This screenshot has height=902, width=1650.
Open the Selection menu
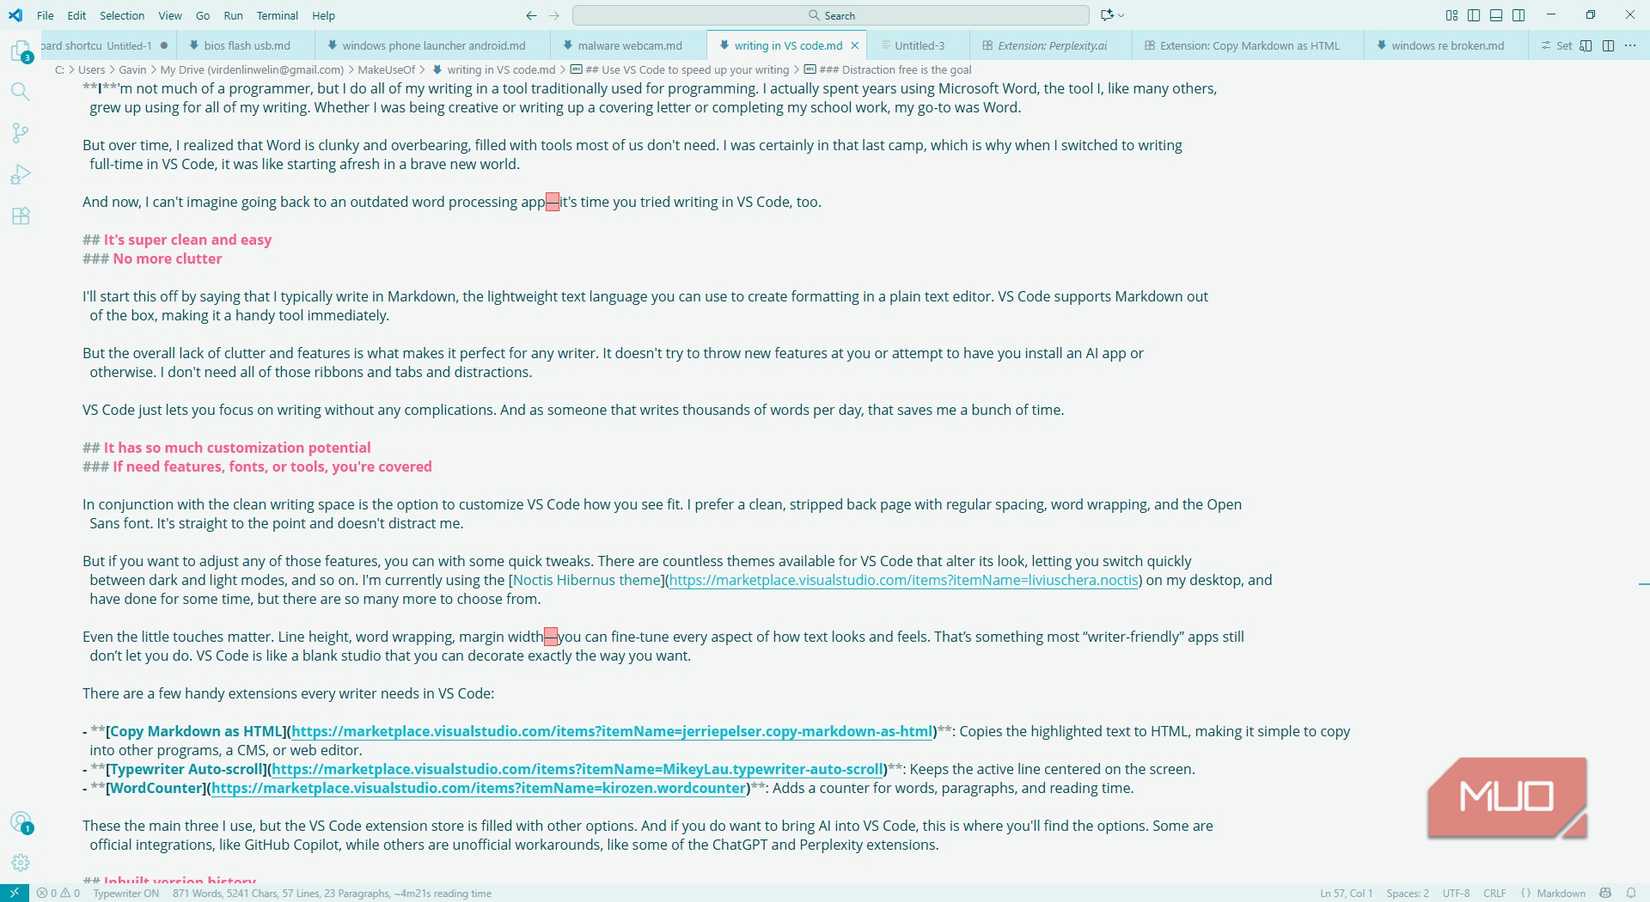[x=122, y=15]
